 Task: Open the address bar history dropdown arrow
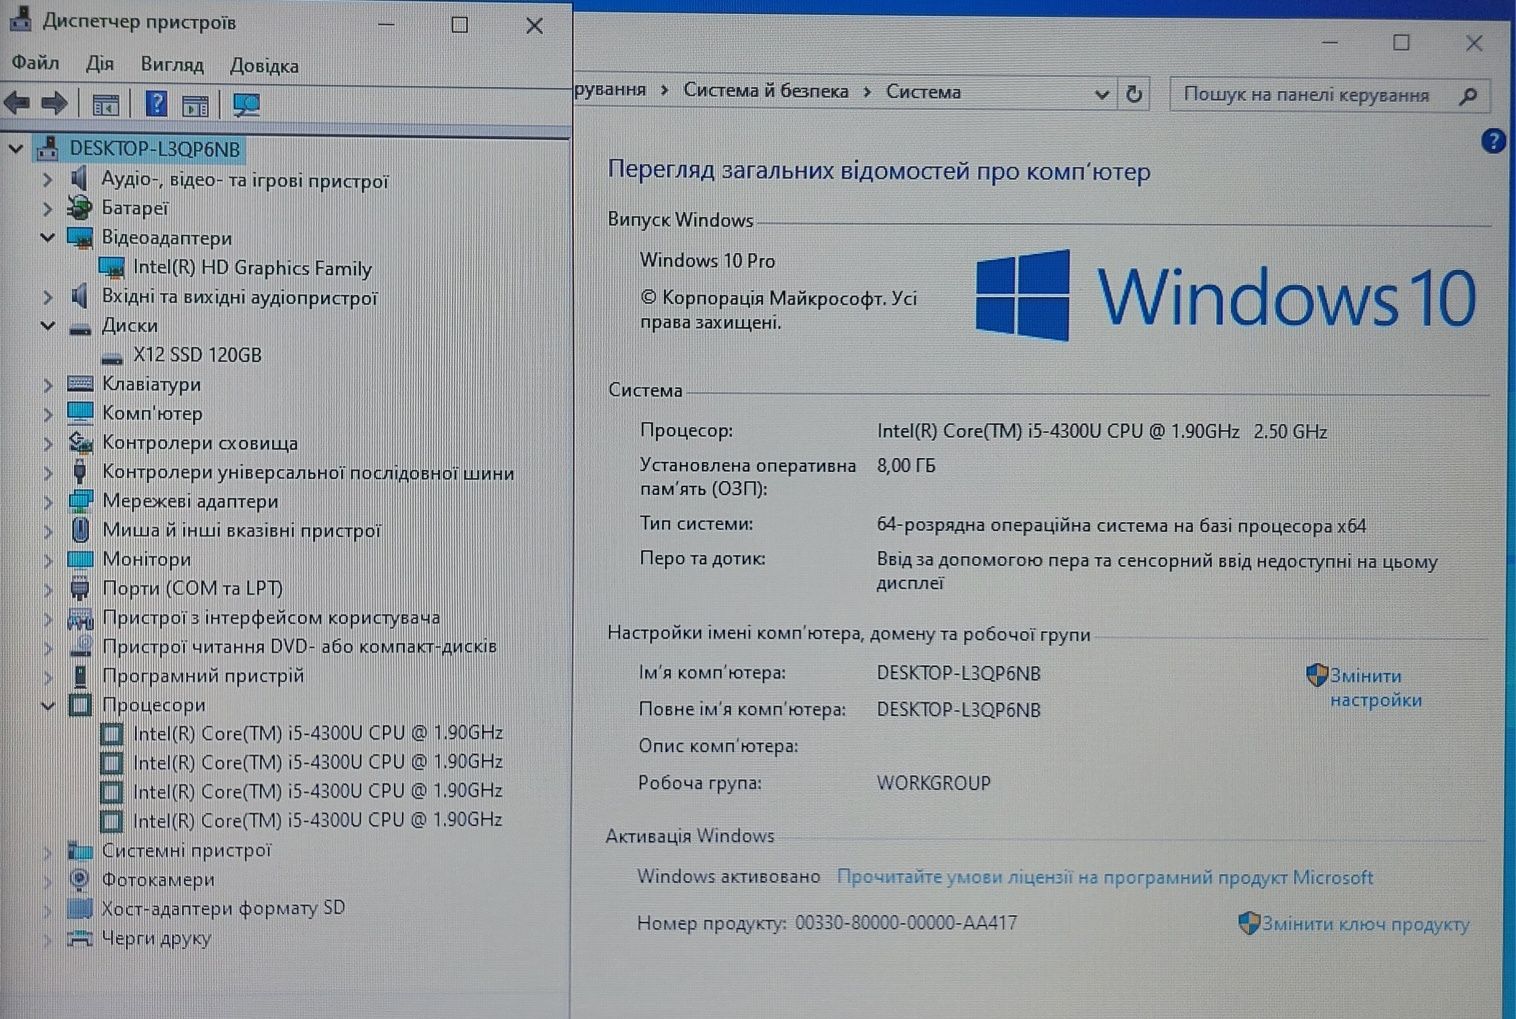[x=1101, y=95]
